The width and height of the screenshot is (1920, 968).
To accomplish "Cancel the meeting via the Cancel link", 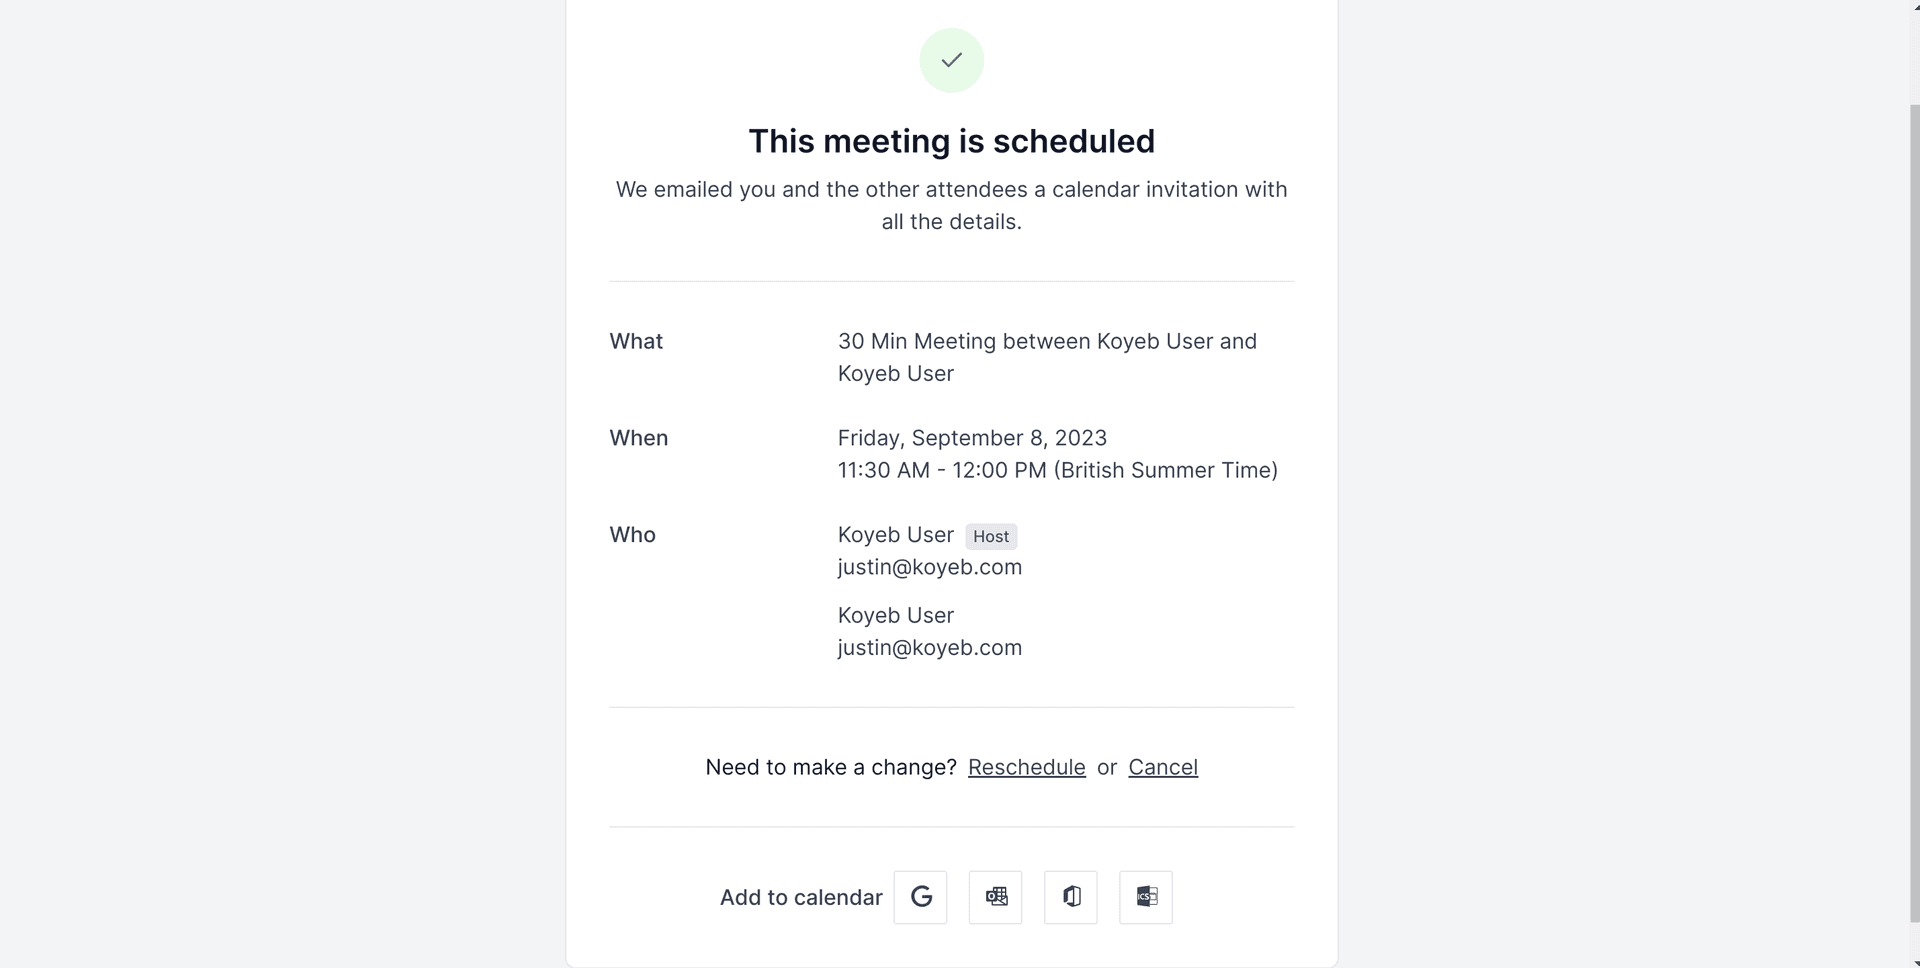I will (x=1162, y=767).
